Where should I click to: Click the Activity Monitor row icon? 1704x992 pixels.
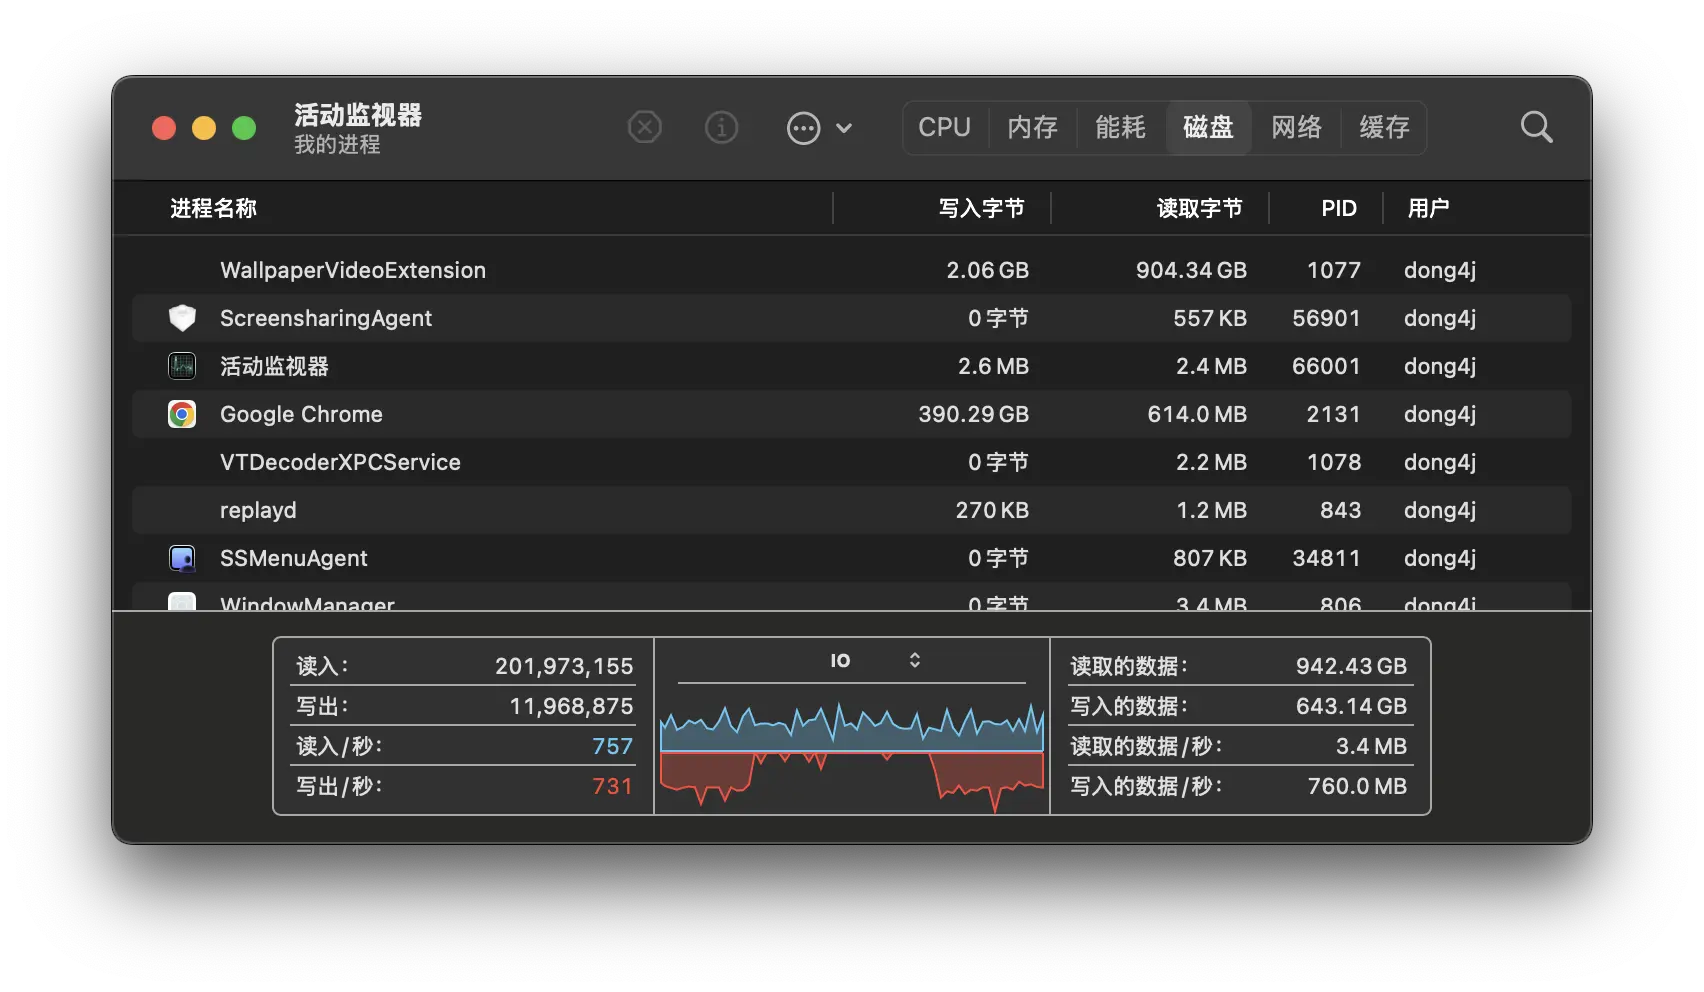pyautogui.click(x=182, y=366)
